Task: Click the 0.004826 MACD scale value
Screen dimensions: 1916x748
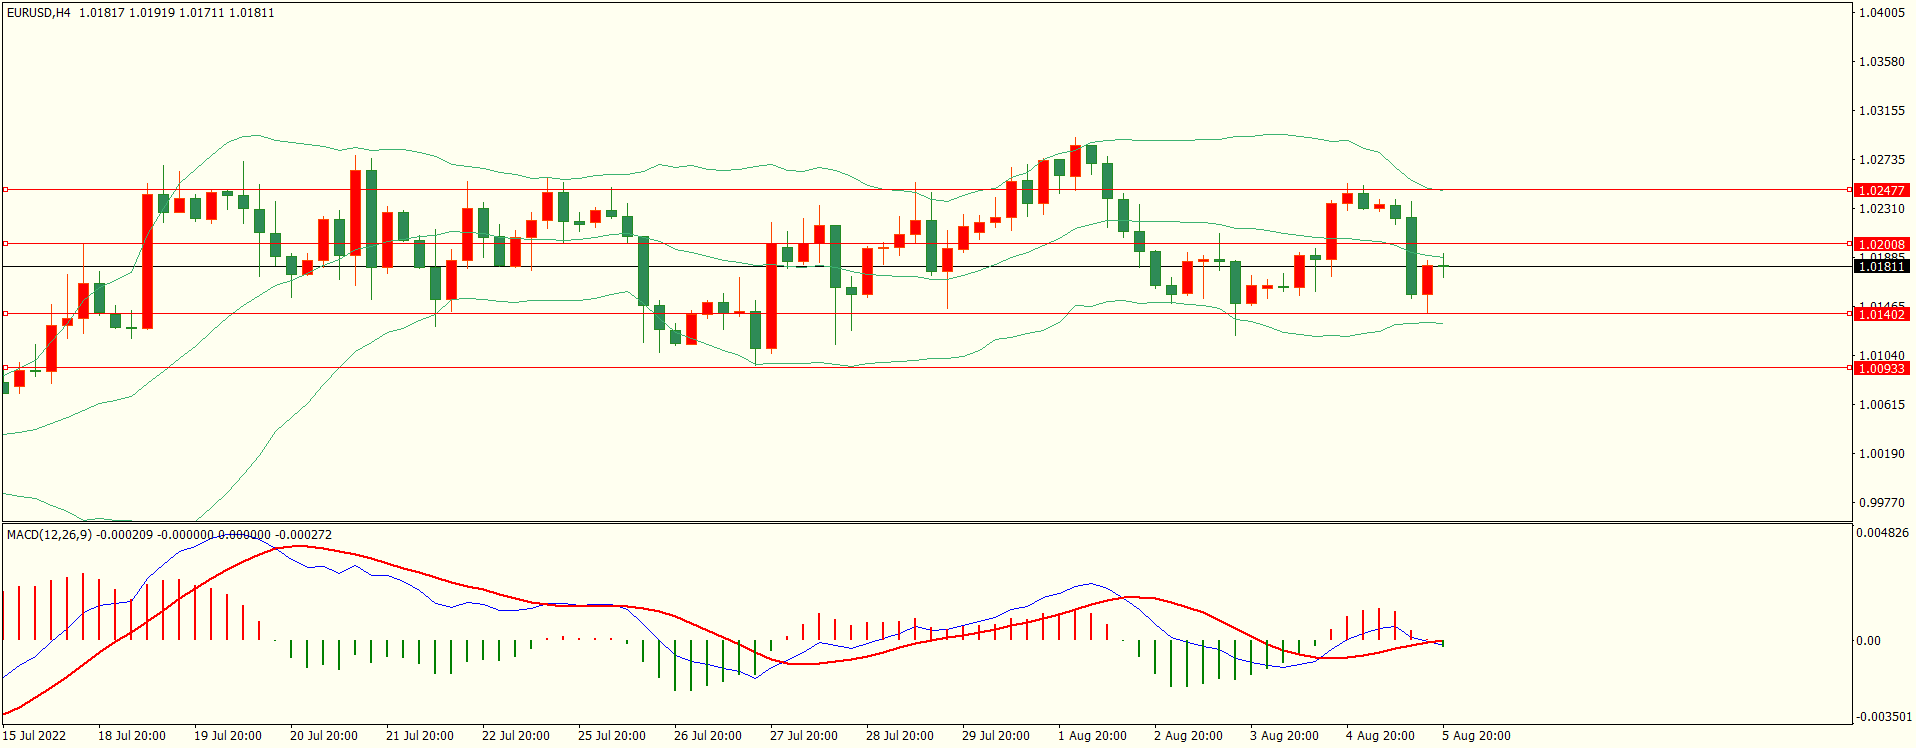Action: click(x=1882, y=533)
